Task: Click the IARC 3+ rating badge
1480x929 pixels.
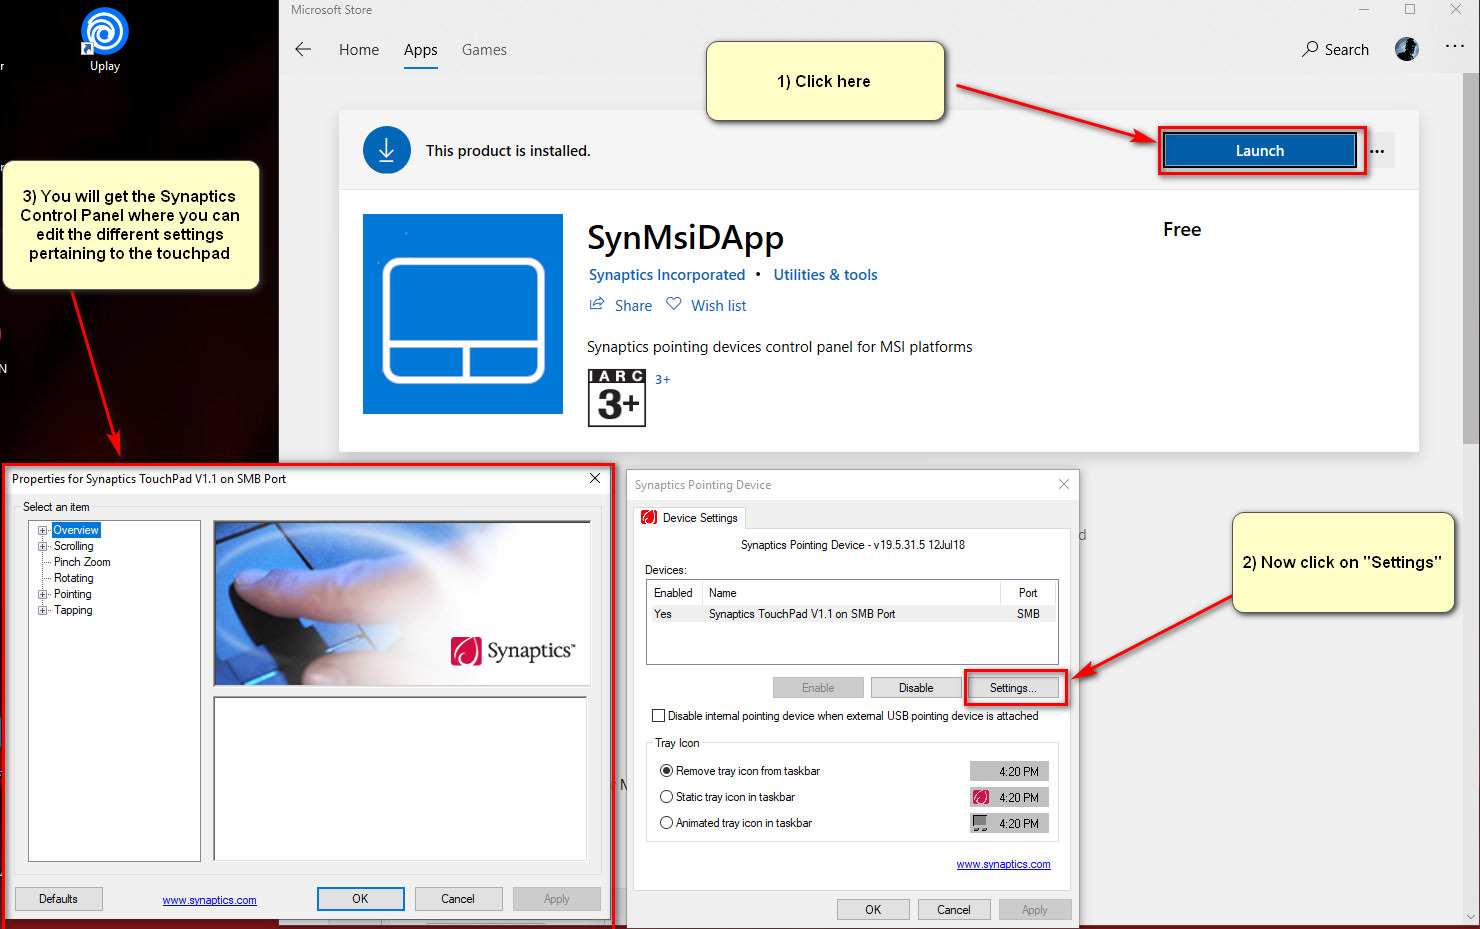Action: pos(617,397)
